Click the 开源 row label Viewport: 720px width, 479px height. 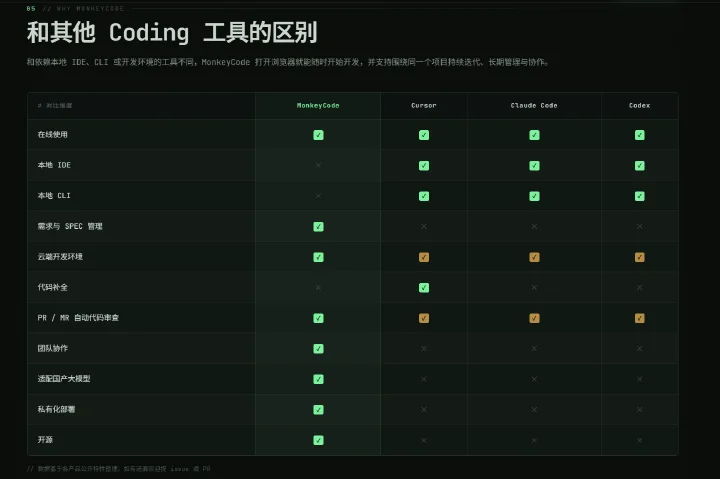(45, 440)
